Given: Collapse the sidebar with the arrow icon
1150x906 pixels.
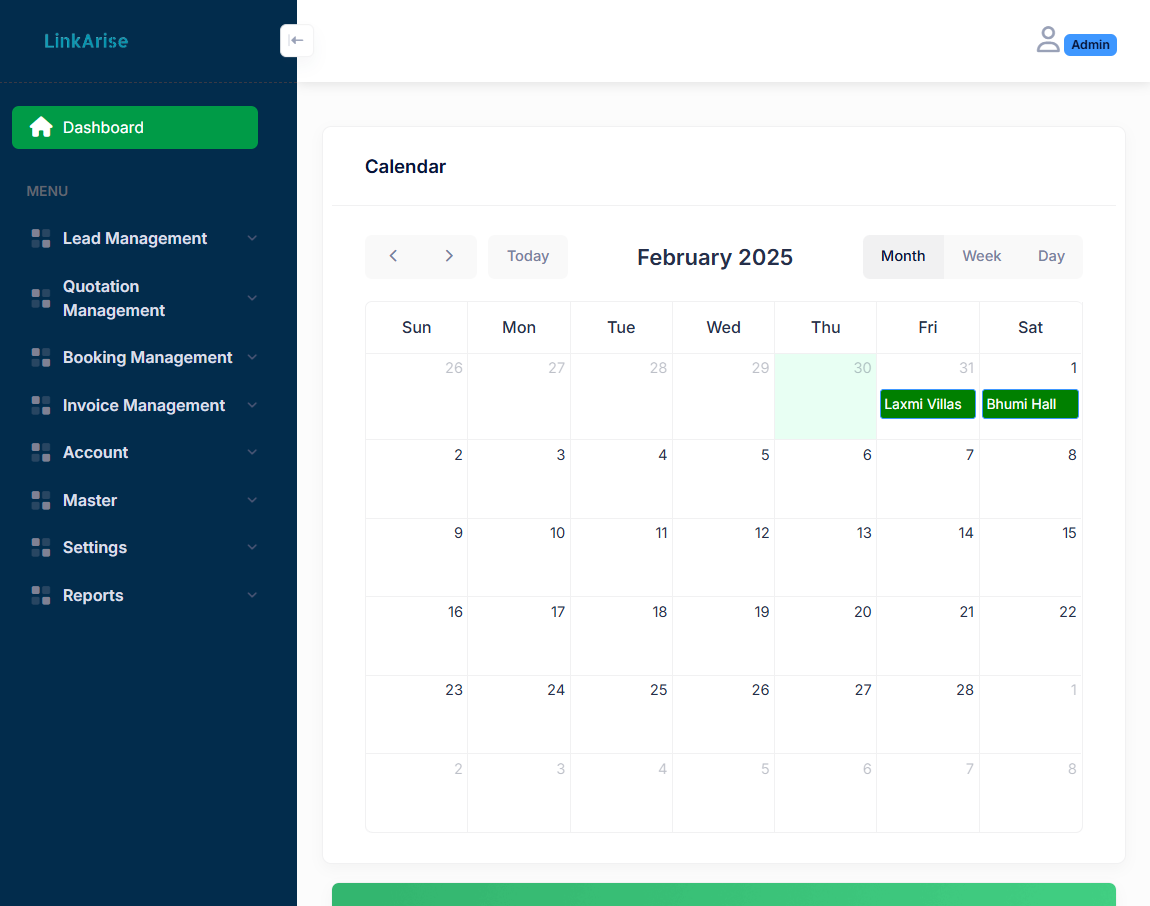Looking at the screenshot, I should tap(296, 41).
